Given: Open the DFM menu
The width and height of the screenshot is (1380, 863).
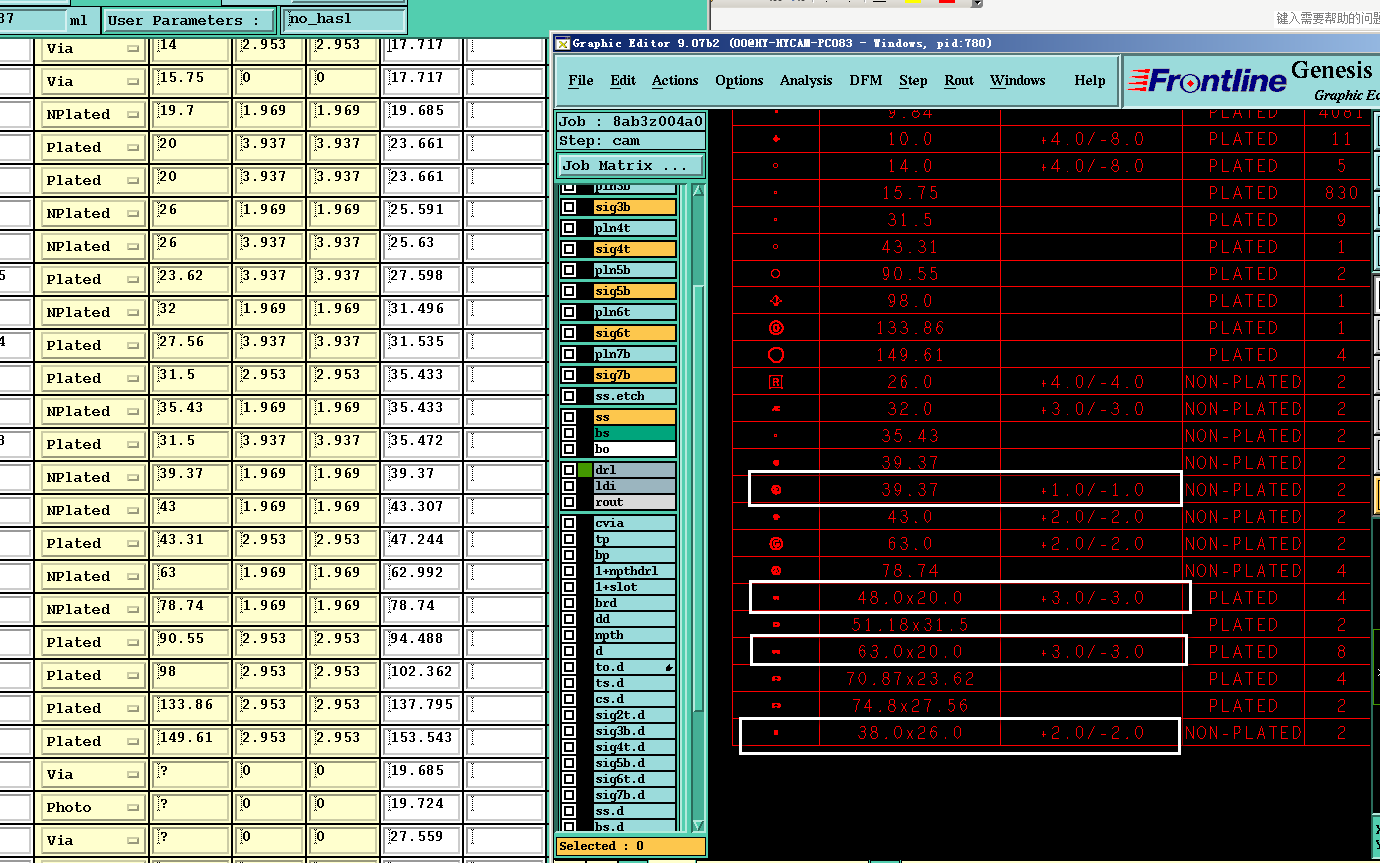Looking at the screenshot, I should click(866, 81).
